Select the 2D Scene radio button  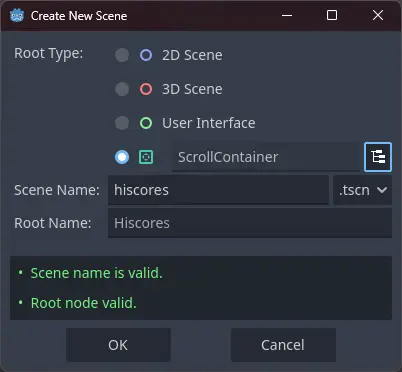(122, 55)
